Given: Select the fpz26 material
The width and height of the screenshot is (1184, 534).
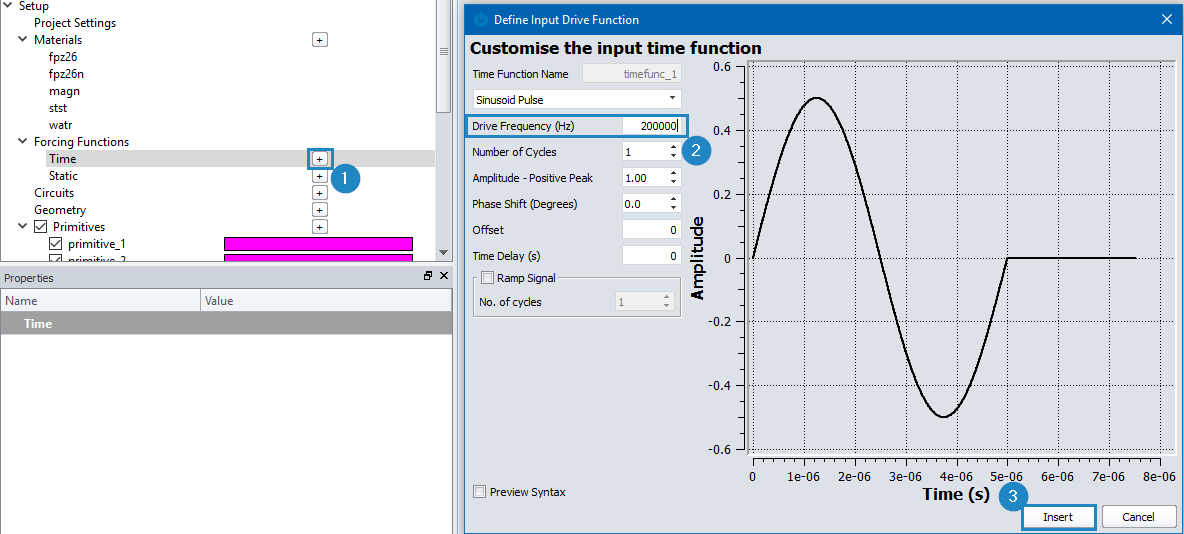Looking at the screenshot, I should [63, 57].
